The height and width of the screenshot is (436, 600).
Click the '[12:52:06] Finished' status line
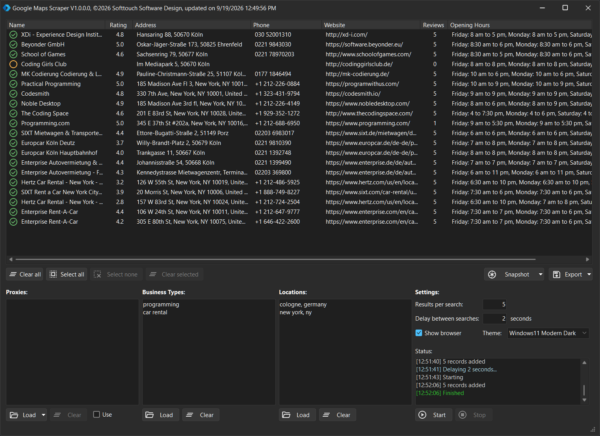pos(440,393)
